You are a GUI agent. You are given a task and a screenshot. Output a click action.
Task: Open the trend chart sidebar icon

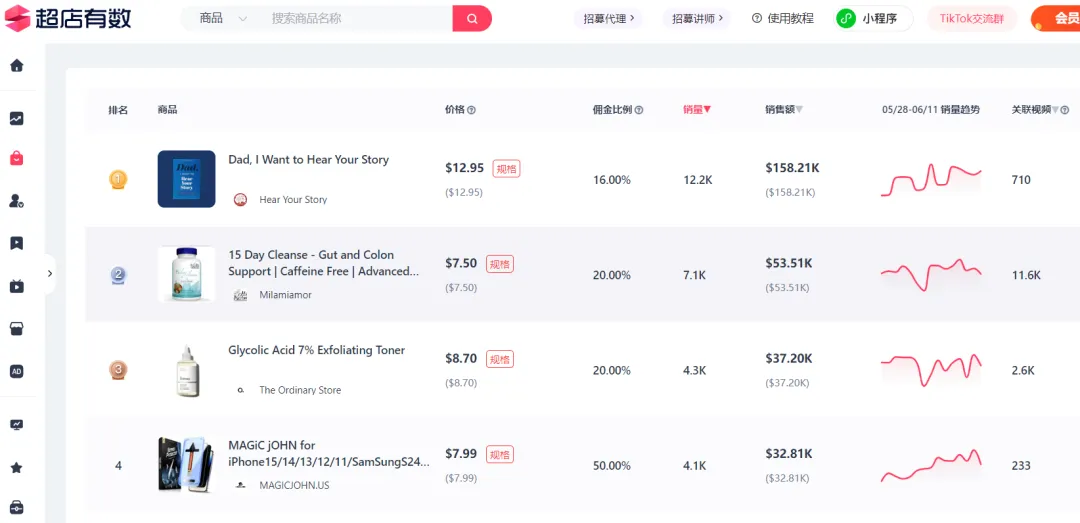[x=17, y=119]
